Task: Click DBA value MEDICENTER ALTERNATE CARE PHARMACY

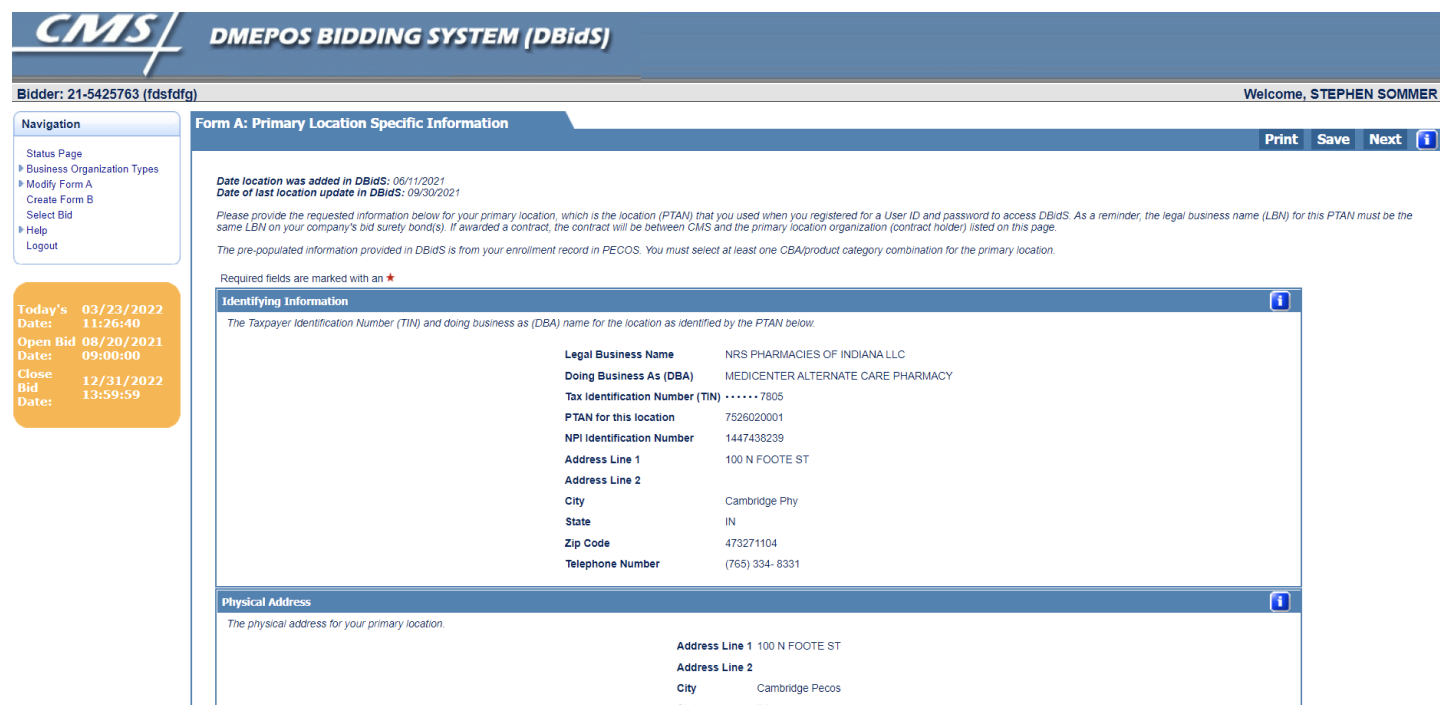Action: [x=839, y=376]
